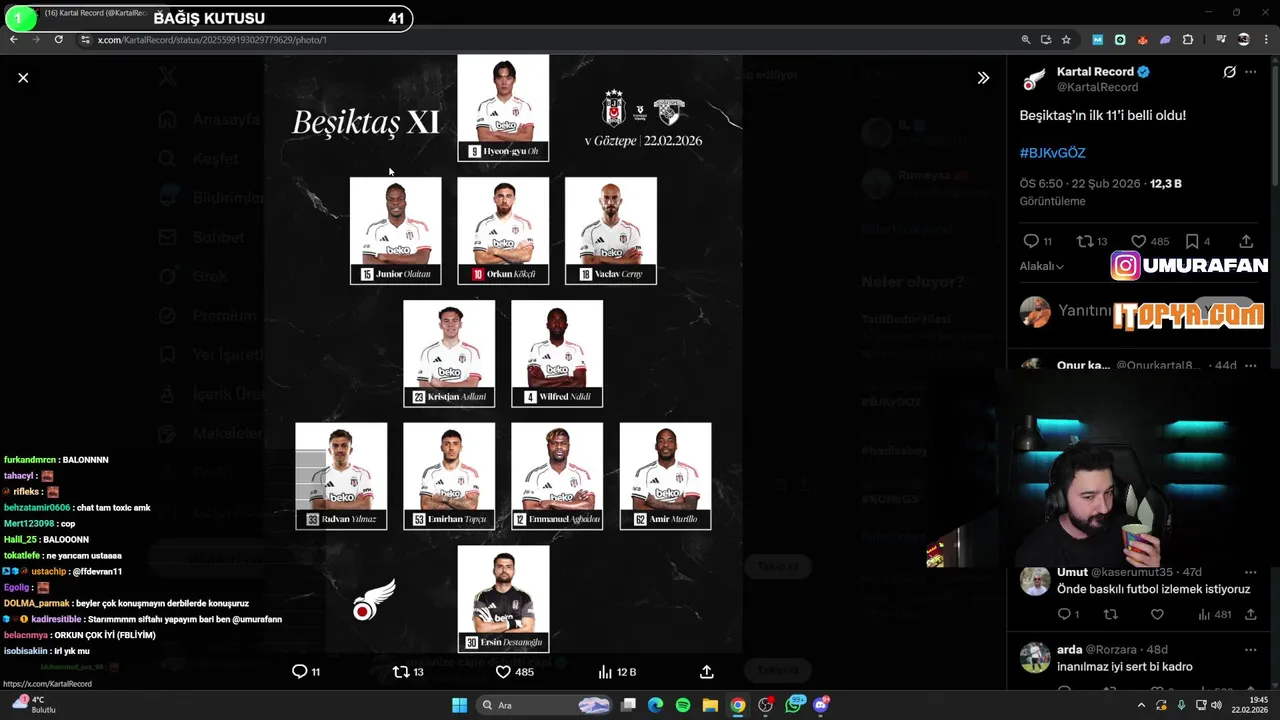
Task: Reply icon in the side panel tweet actions
Action: [x=1031, y=241]
